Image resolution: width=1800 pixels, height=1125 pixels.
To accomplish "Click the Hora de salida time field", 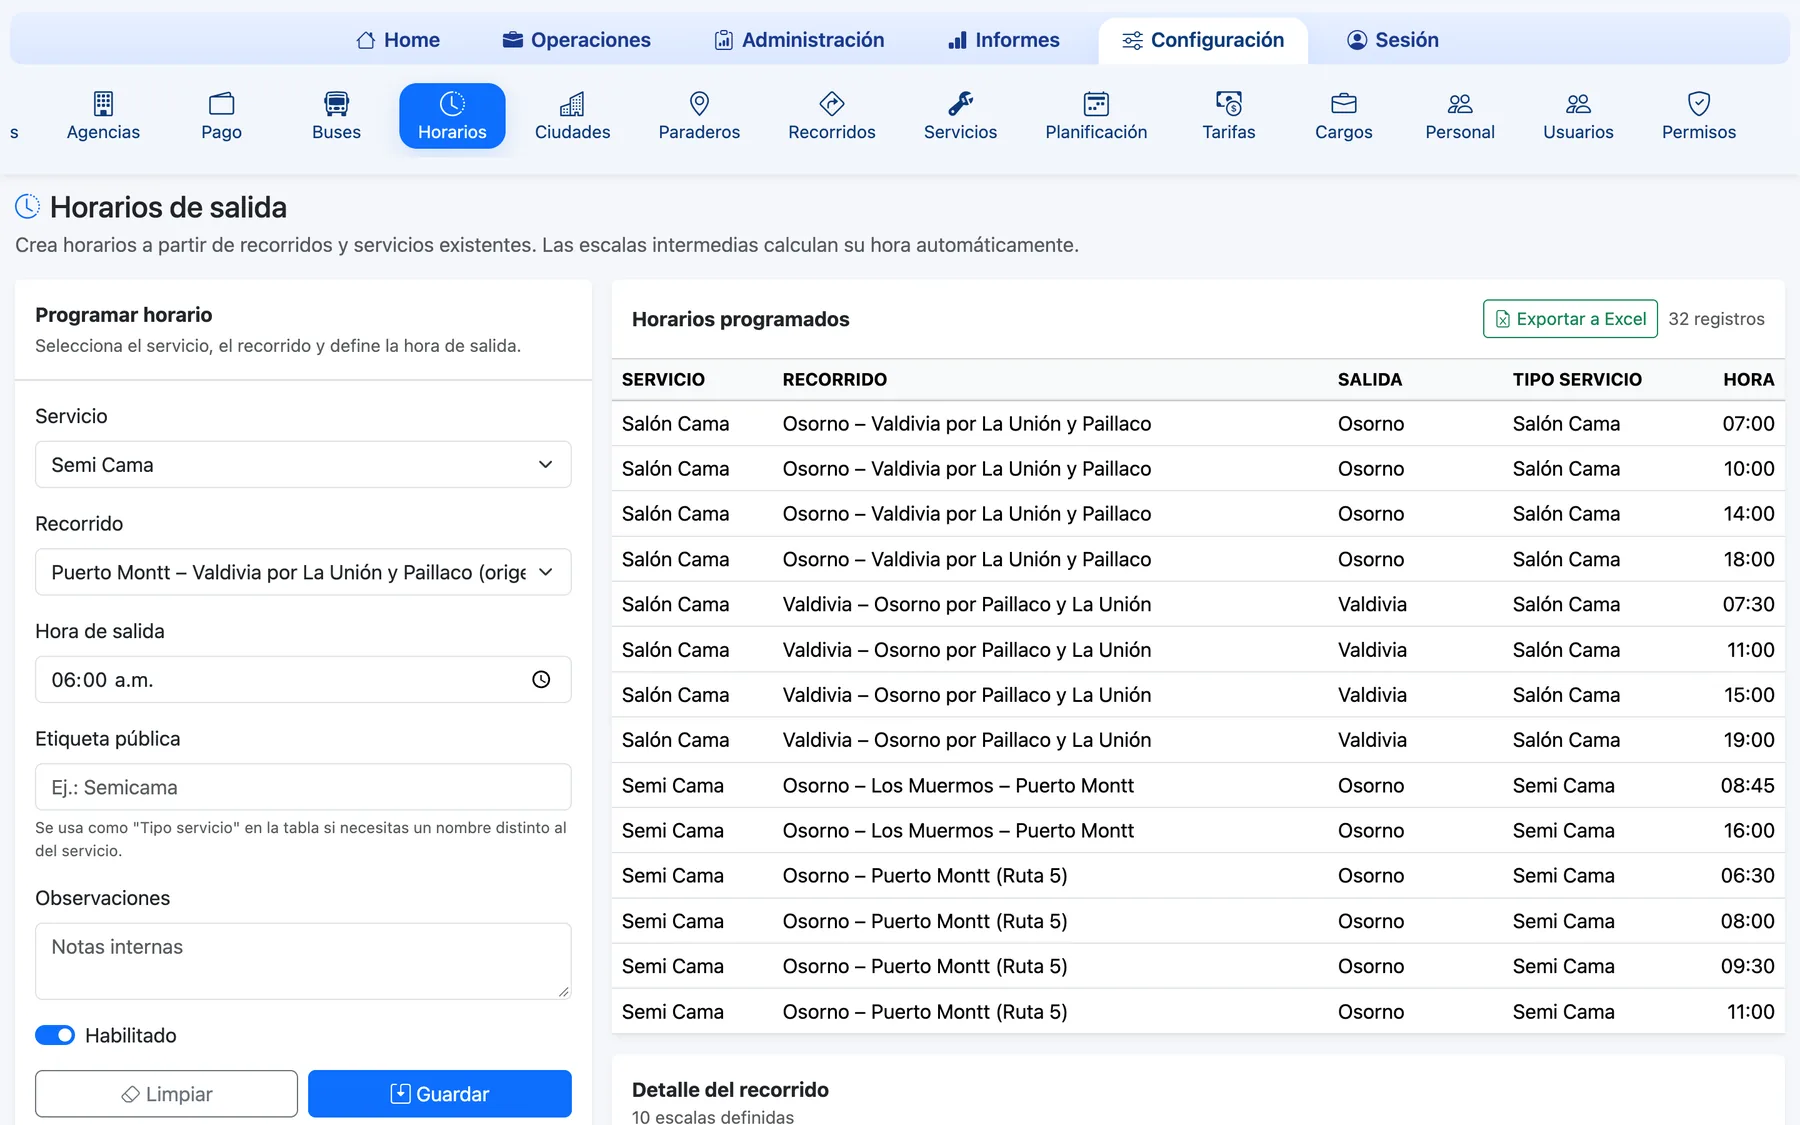I will 303,680.
